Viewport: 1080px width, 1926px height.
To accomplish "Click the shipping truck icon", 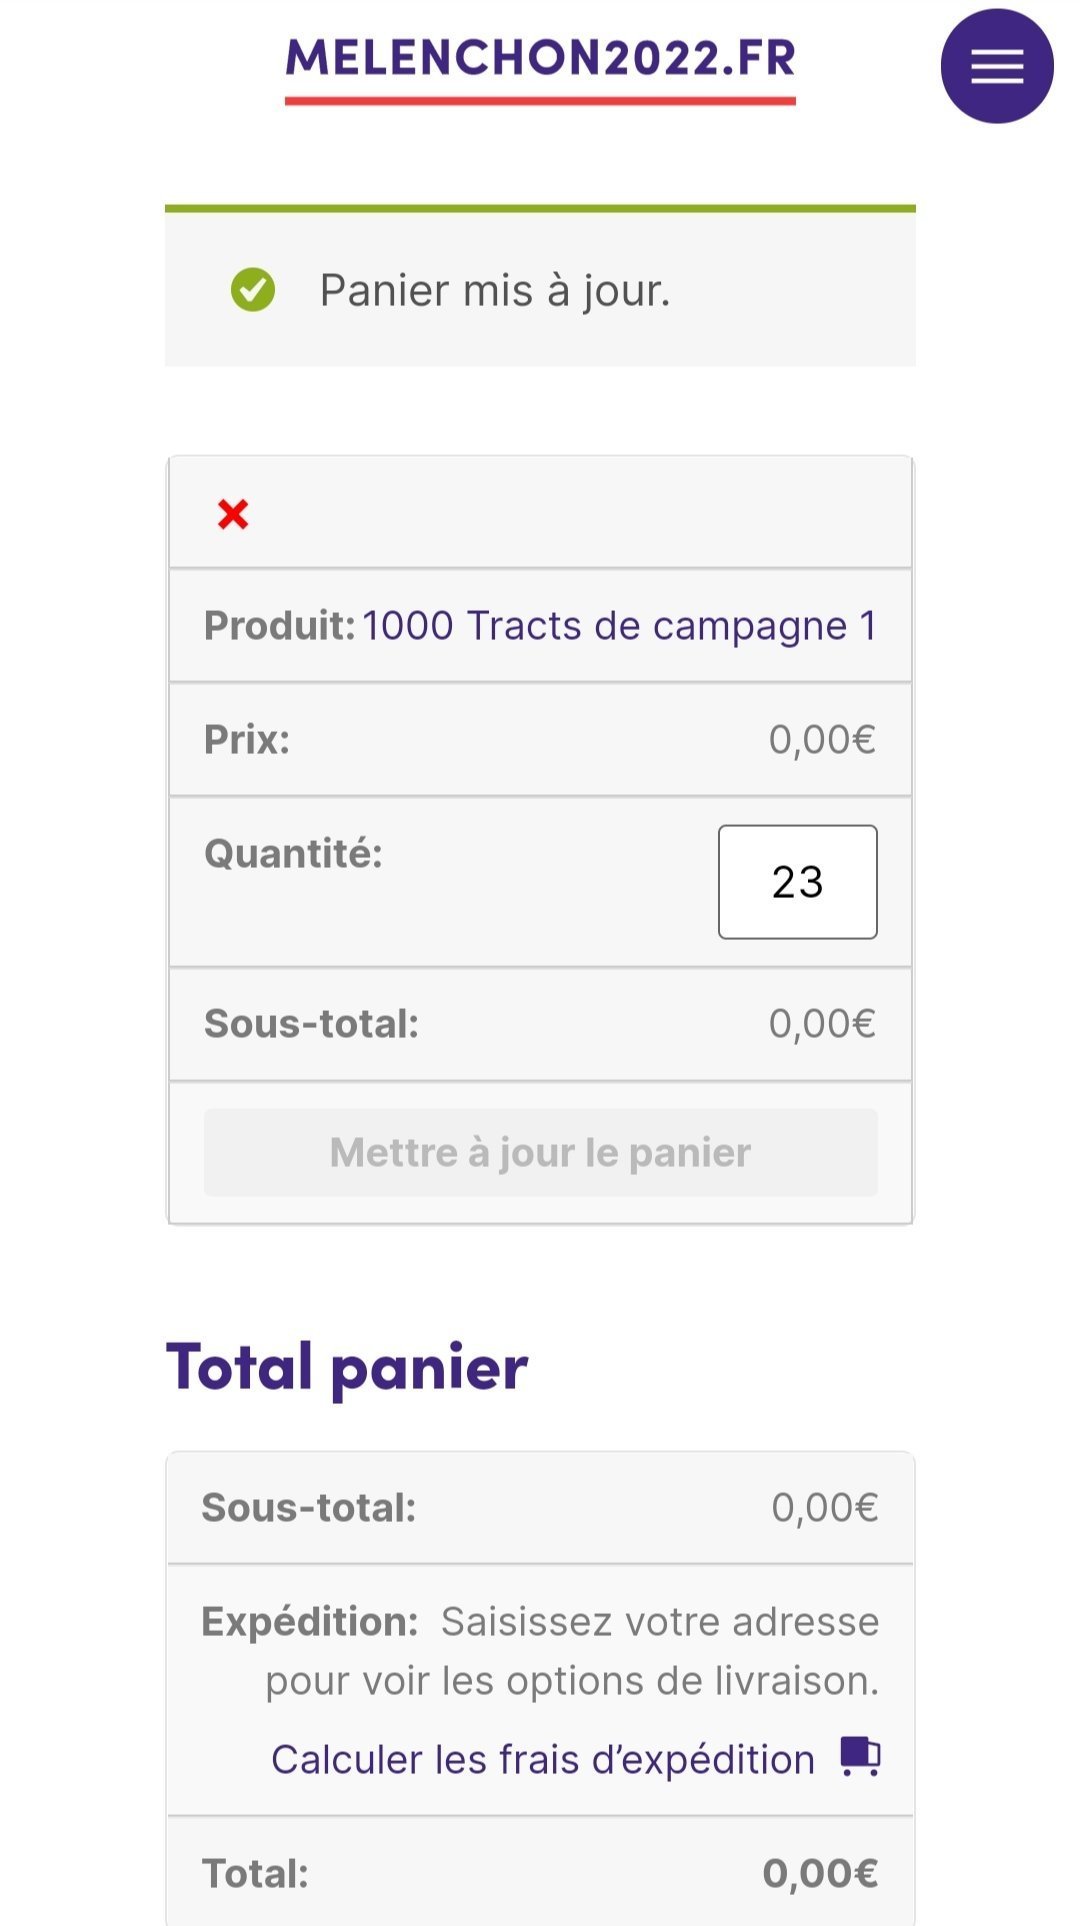I will pos(860,1757).
